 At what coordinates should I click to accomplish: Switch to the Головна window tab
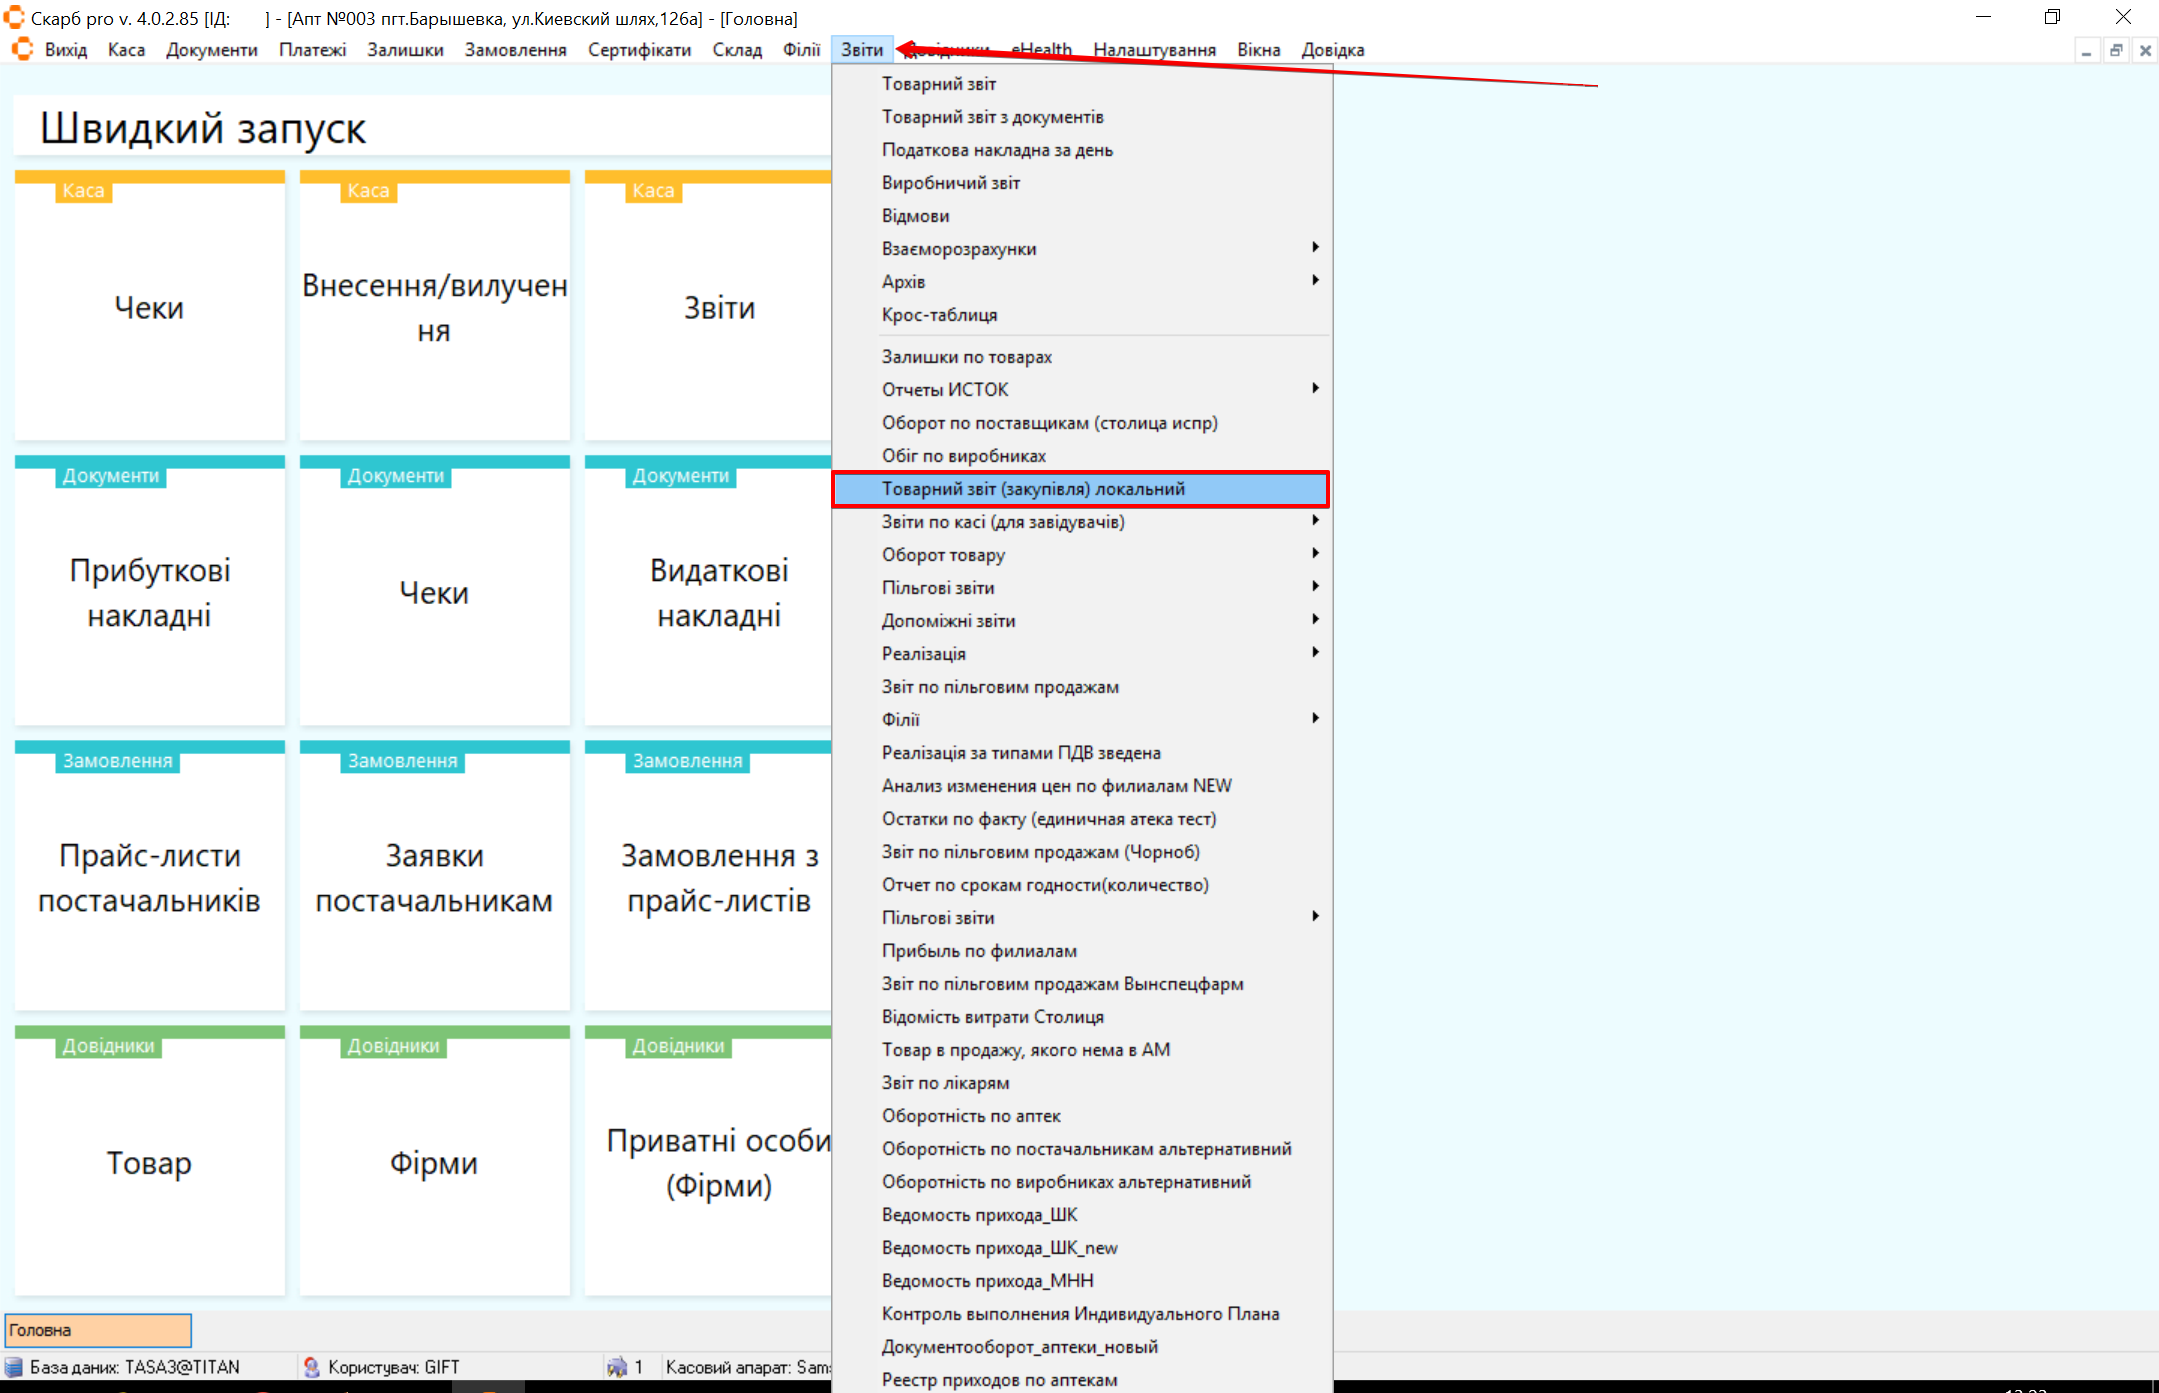click(x=98, y=1330)
